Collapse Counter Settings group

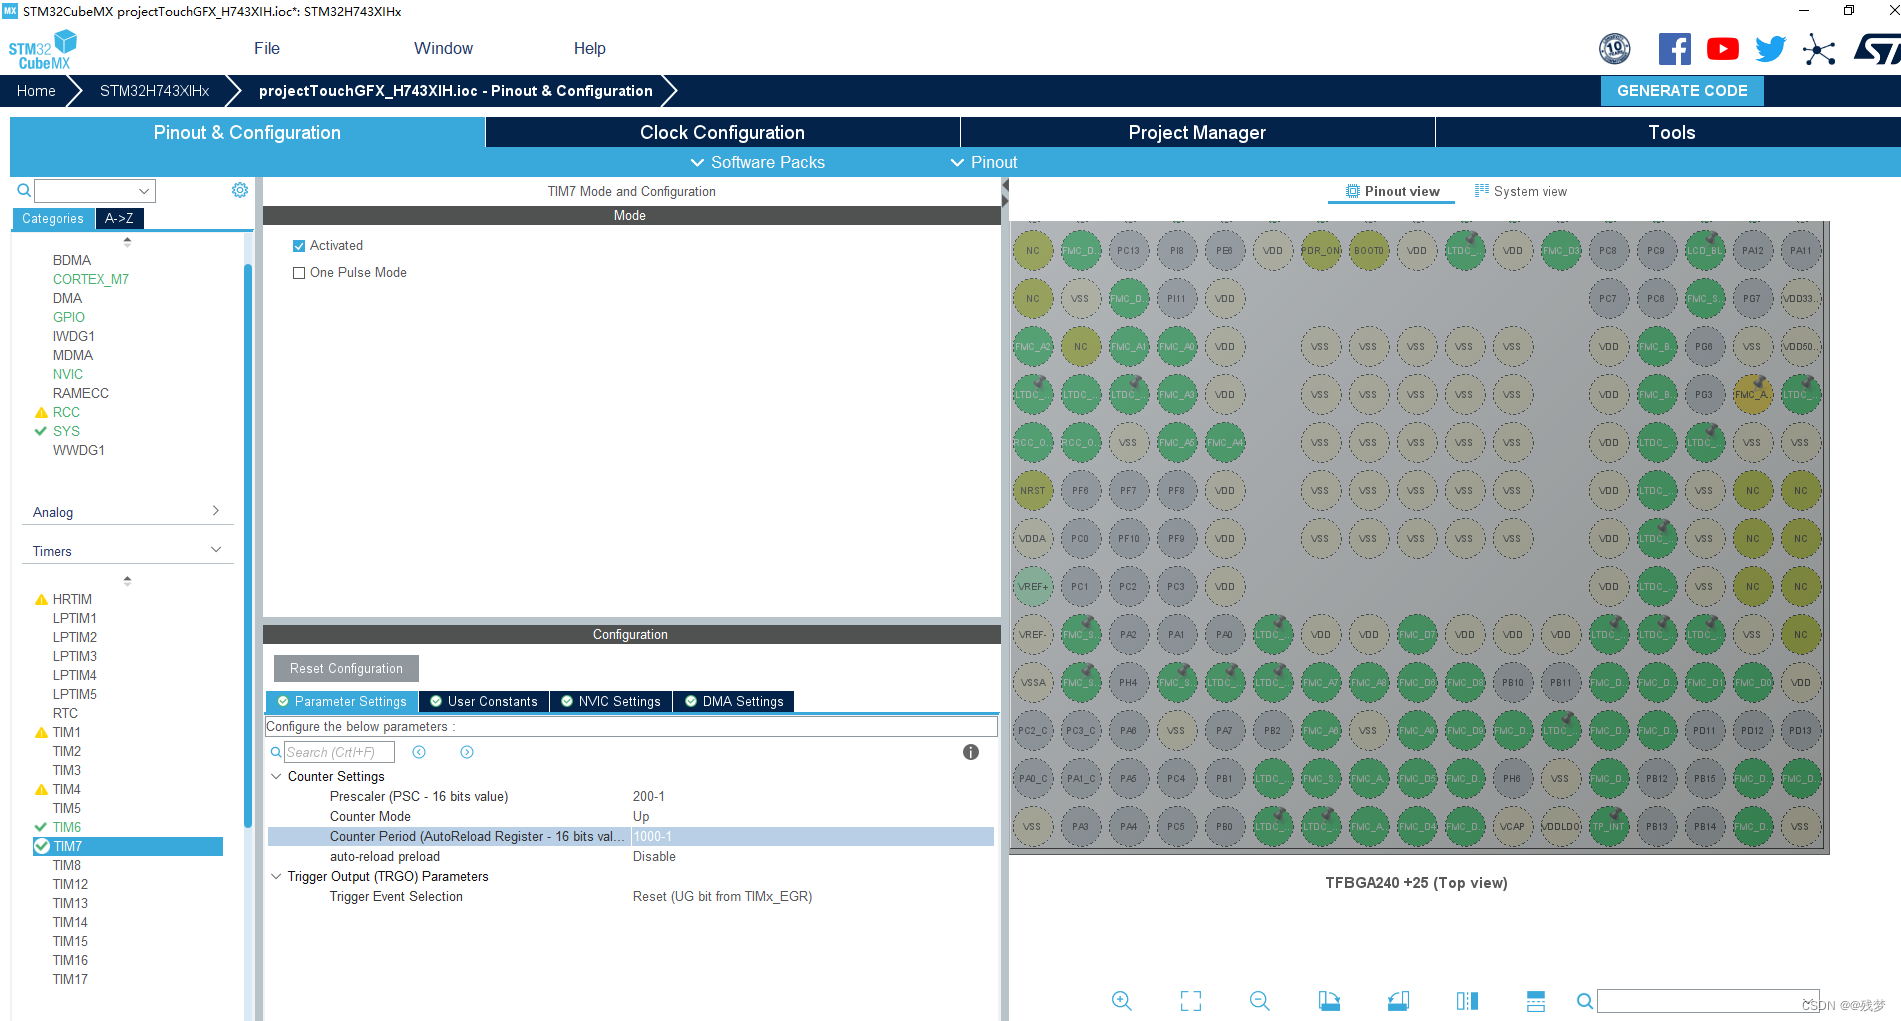[x=276, y=776]
